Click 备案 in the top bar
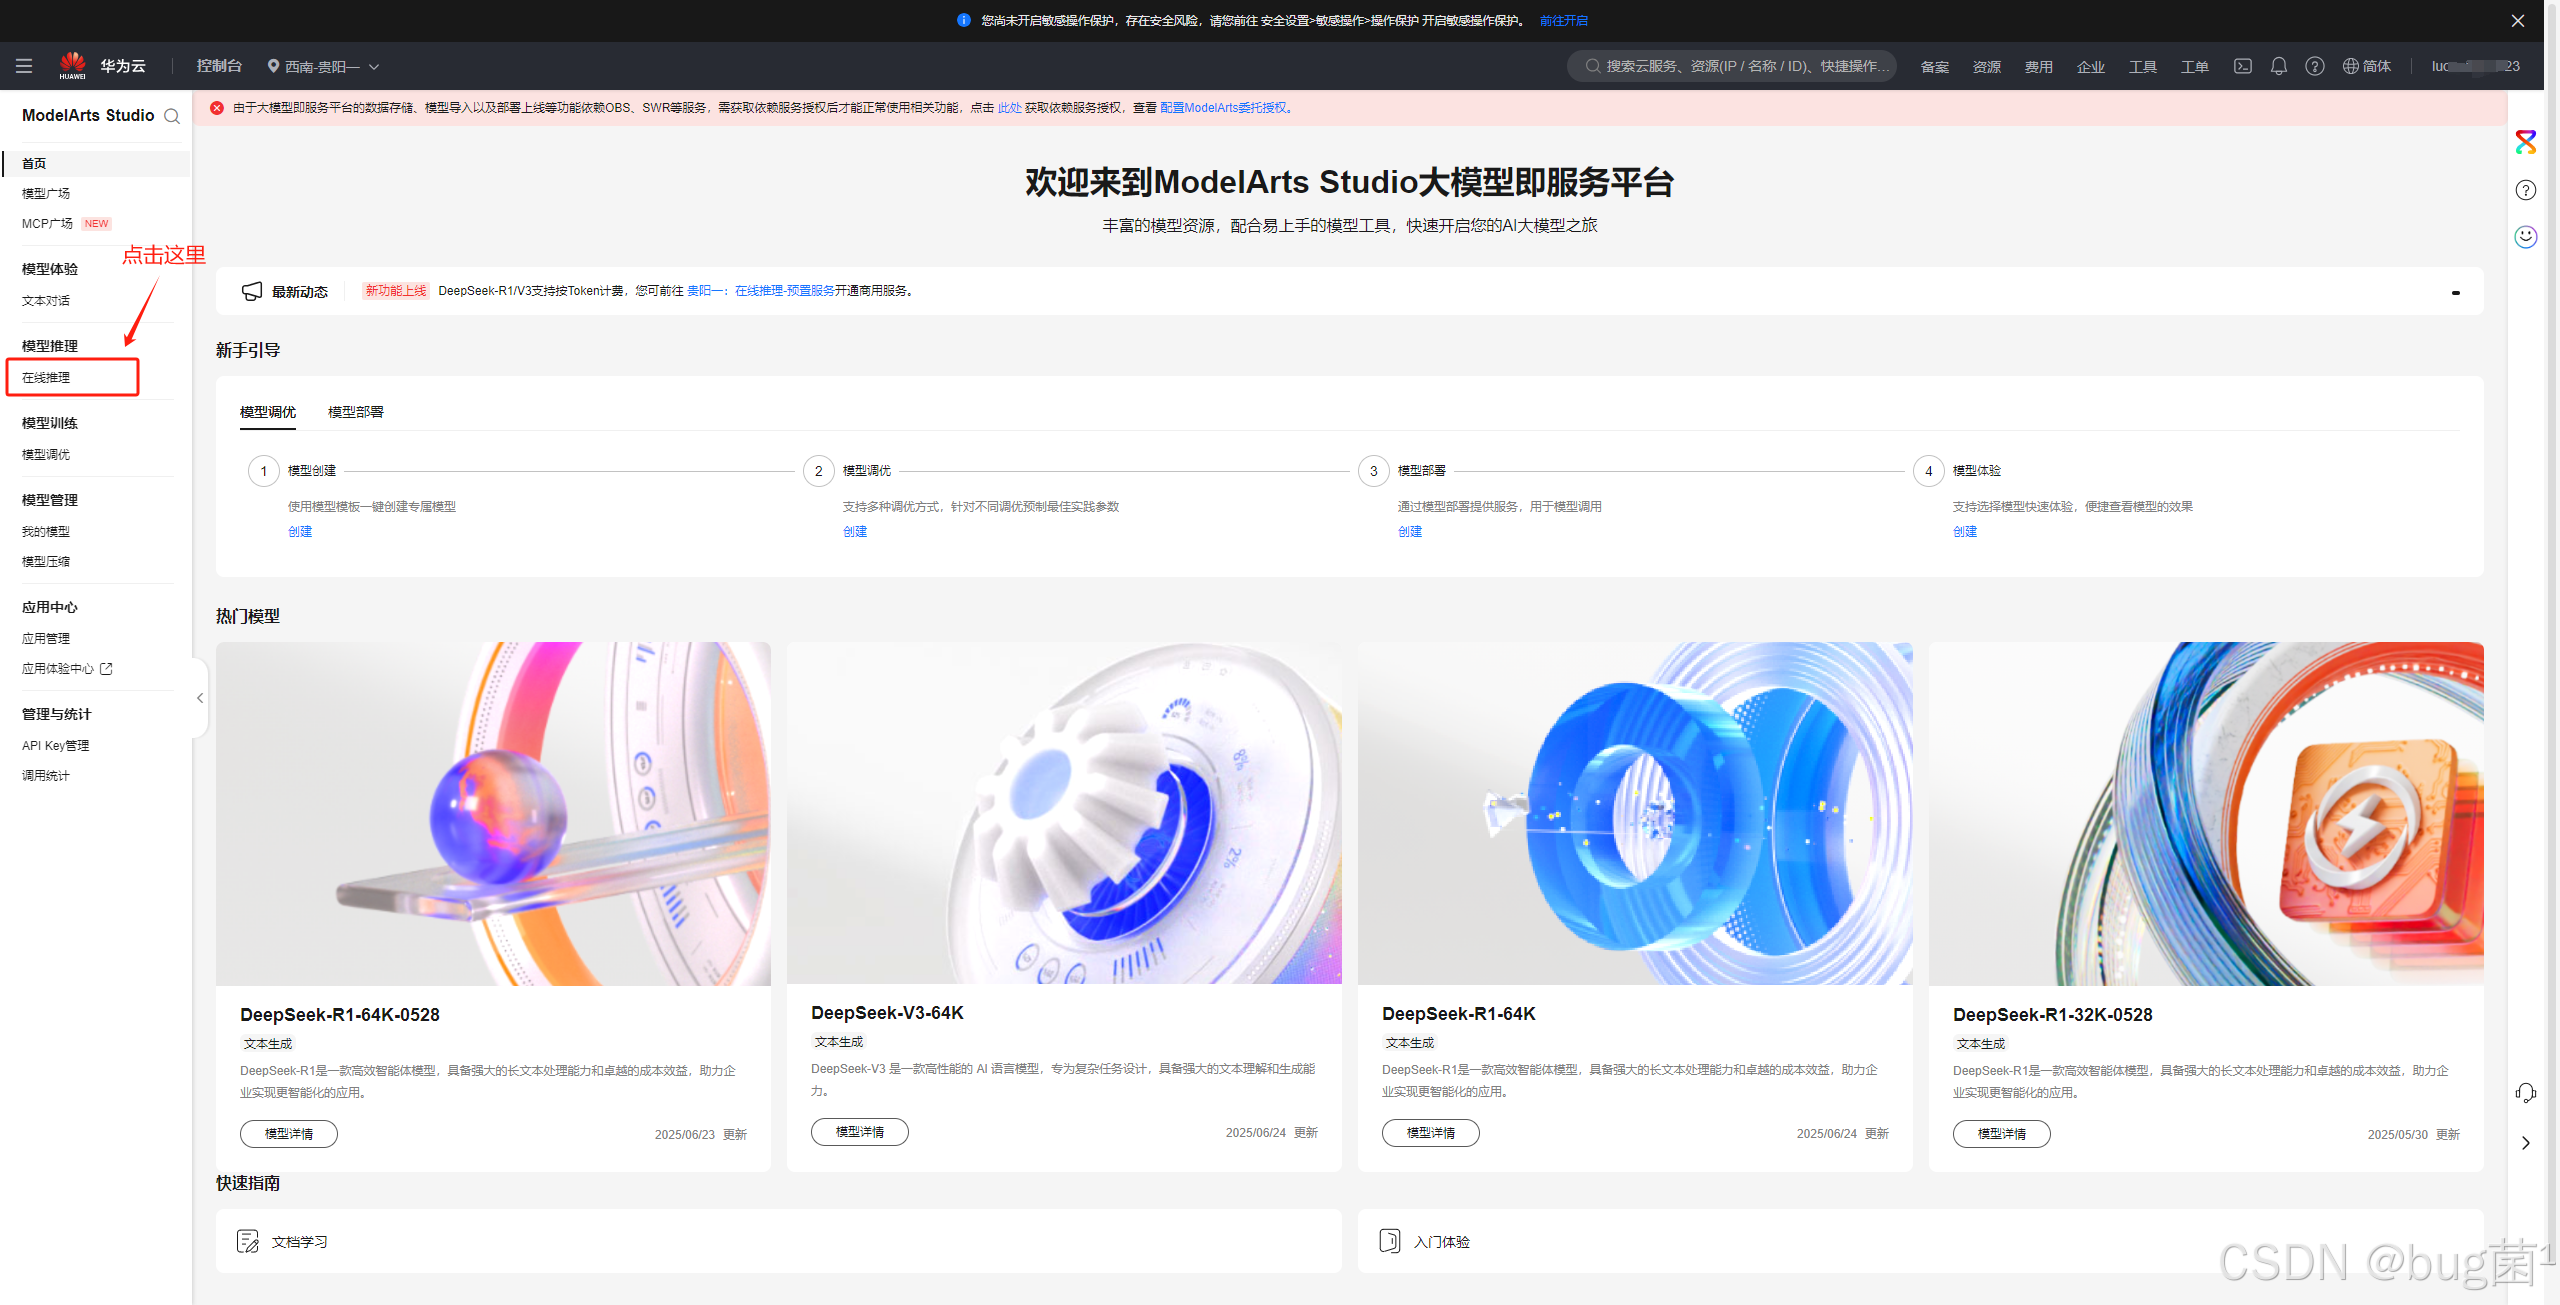The height and width of the screenshot is (1305, 2560). (x=1935, y=67)
